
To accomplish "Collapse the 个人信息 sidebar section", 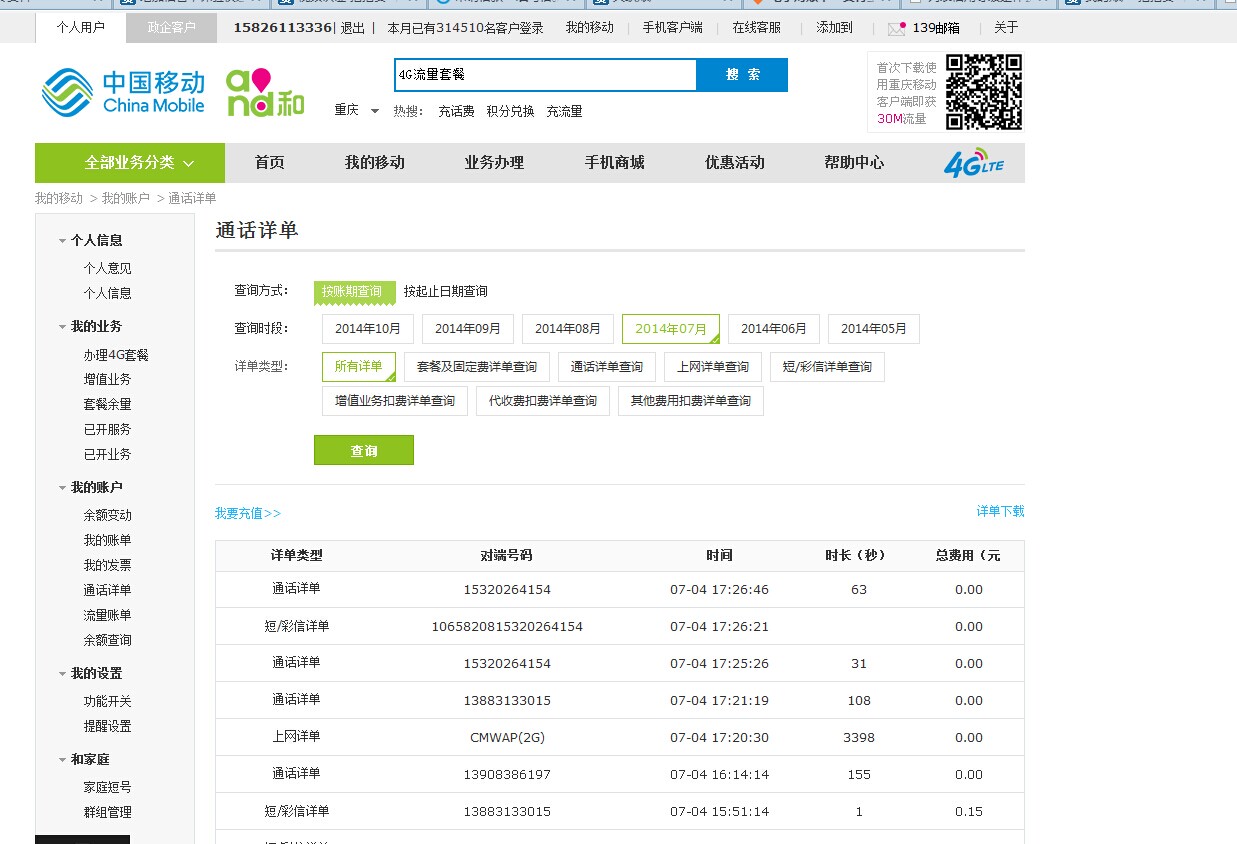I will coord(63,241).
